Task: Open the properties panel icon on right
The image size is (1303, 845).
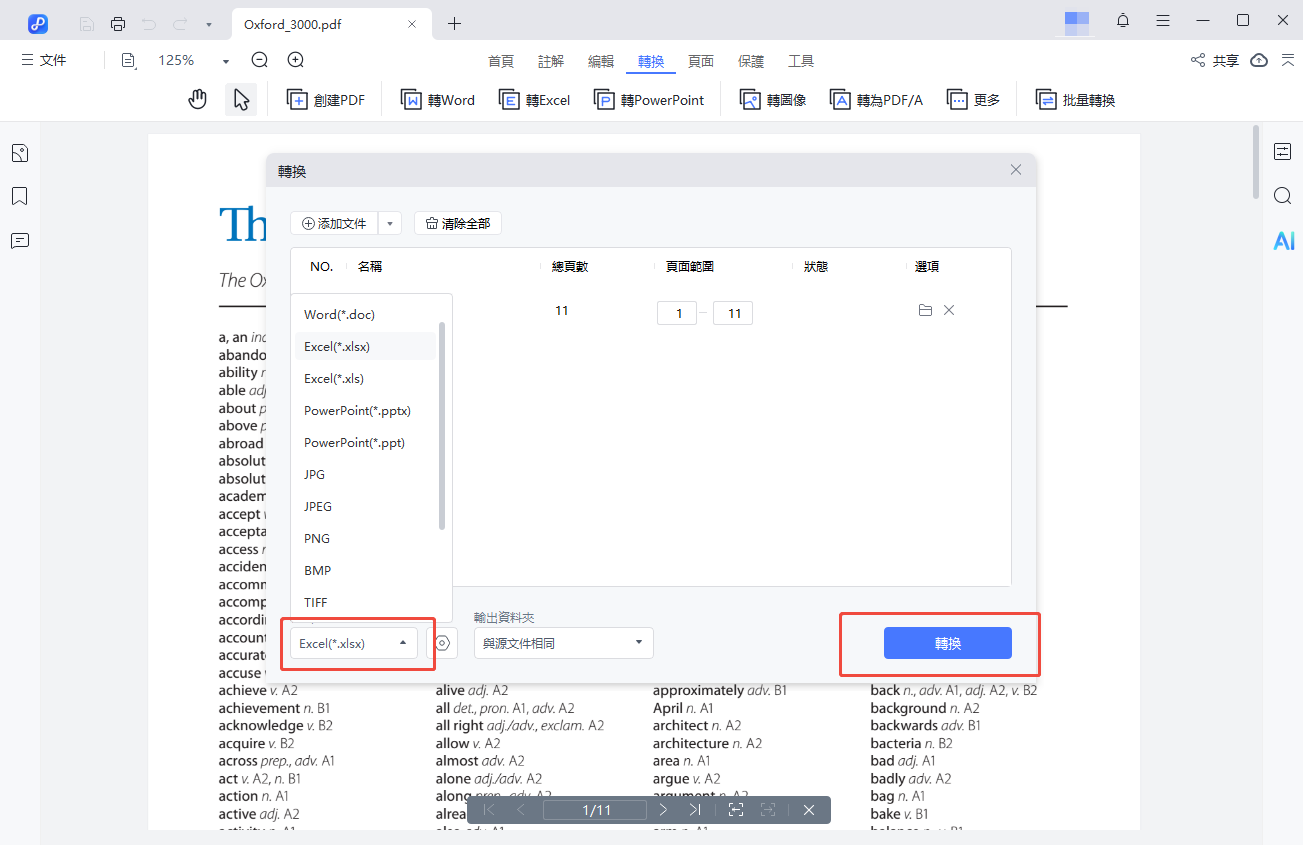Action: [1283, 152]
